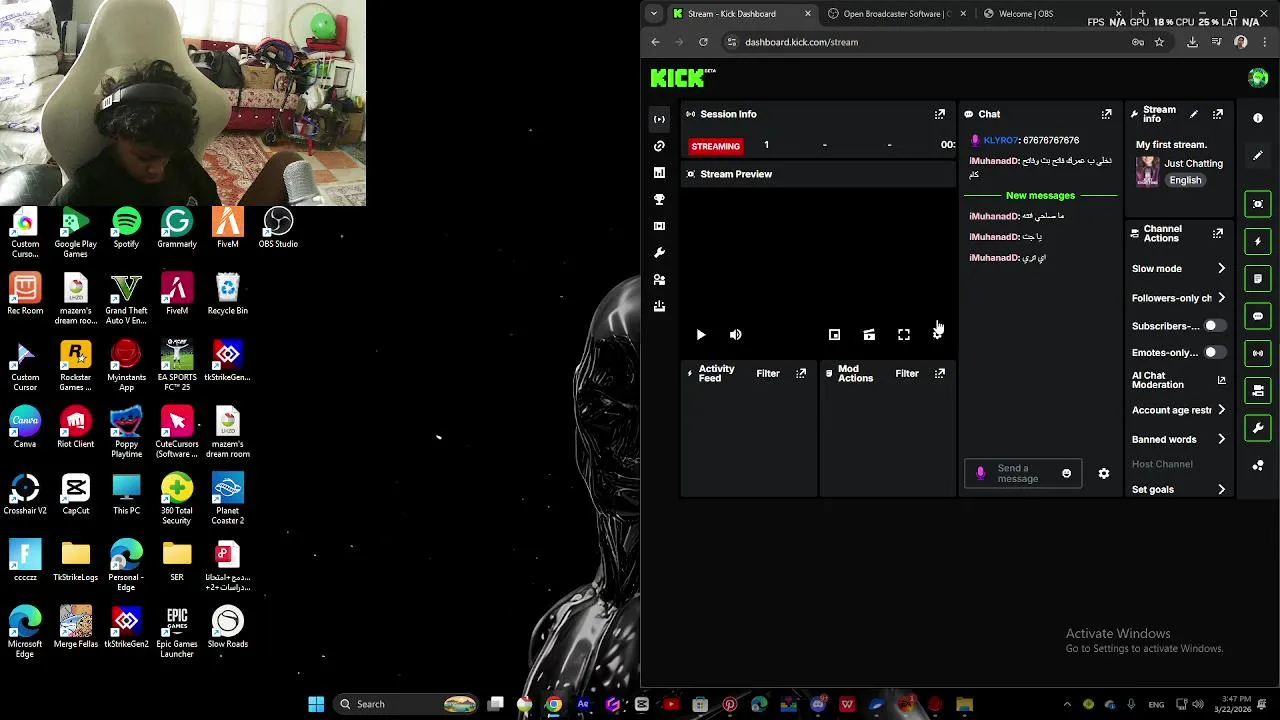Open OBS Studio desktop shortcut
Screen dimensions: 1280x720
(x=278, y=229)
